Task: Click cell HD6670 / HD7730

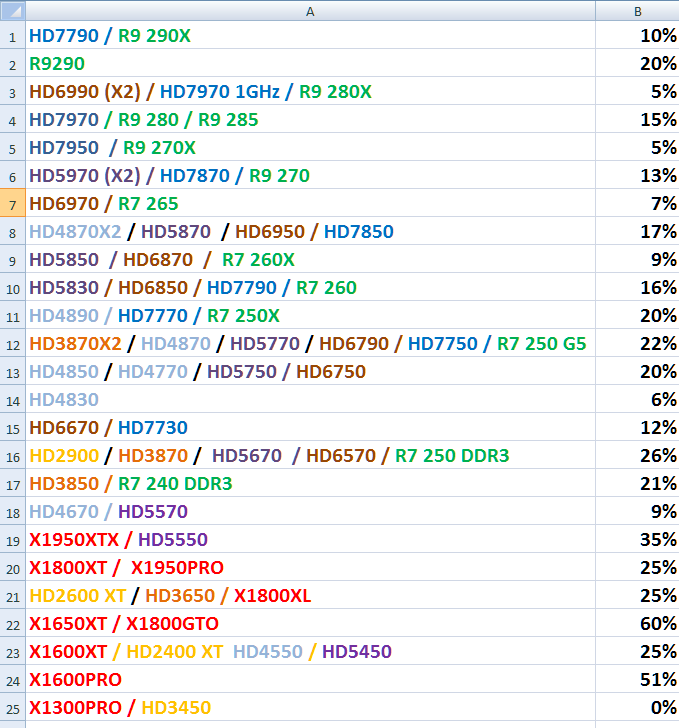Action: pyautogui.click(x=310, y=428)
